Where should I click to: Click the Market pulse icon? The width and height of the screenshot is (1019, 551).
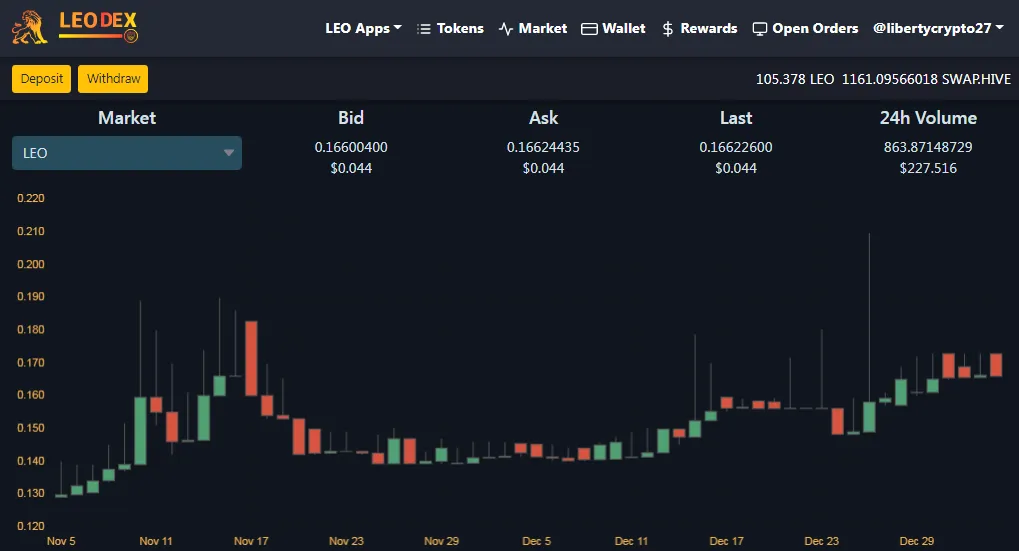coord(506,29)
